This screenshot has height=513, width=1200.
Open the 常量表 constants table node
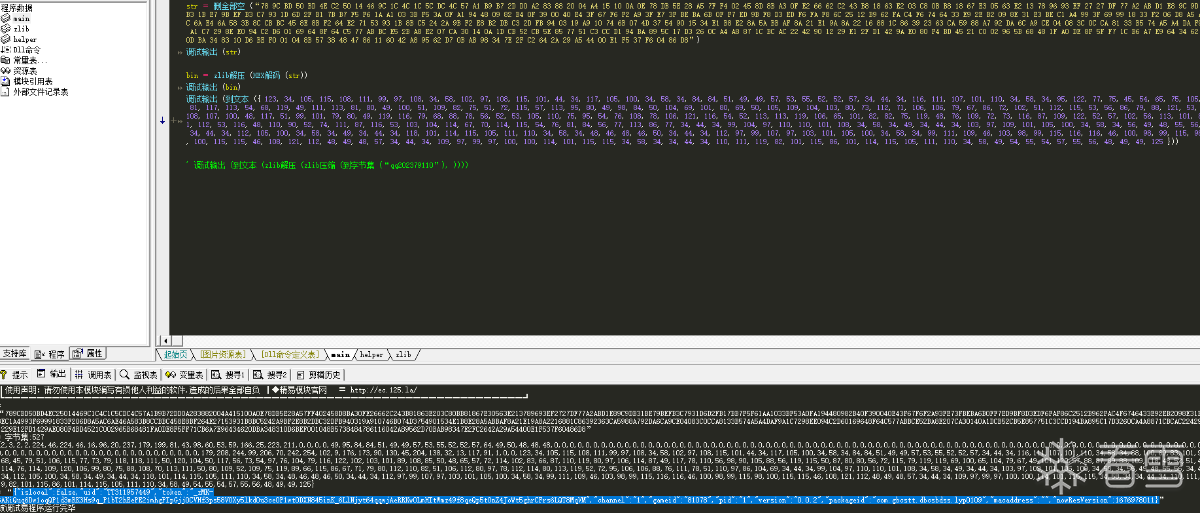[30, 60]
